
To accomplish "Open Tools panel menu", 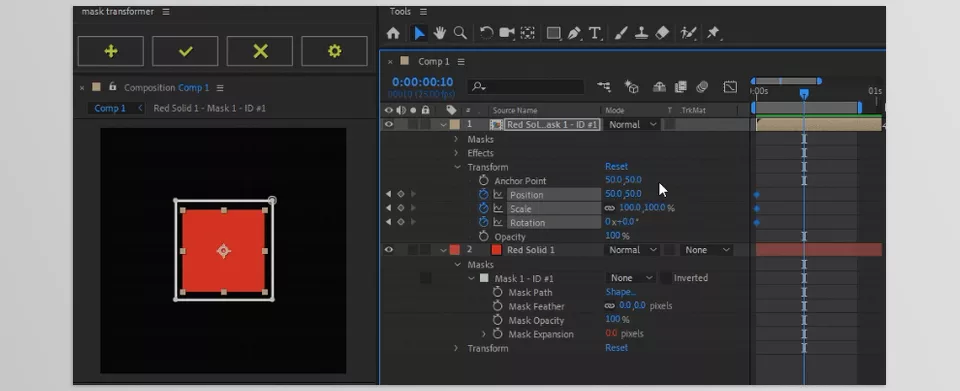I will point(424,12).
